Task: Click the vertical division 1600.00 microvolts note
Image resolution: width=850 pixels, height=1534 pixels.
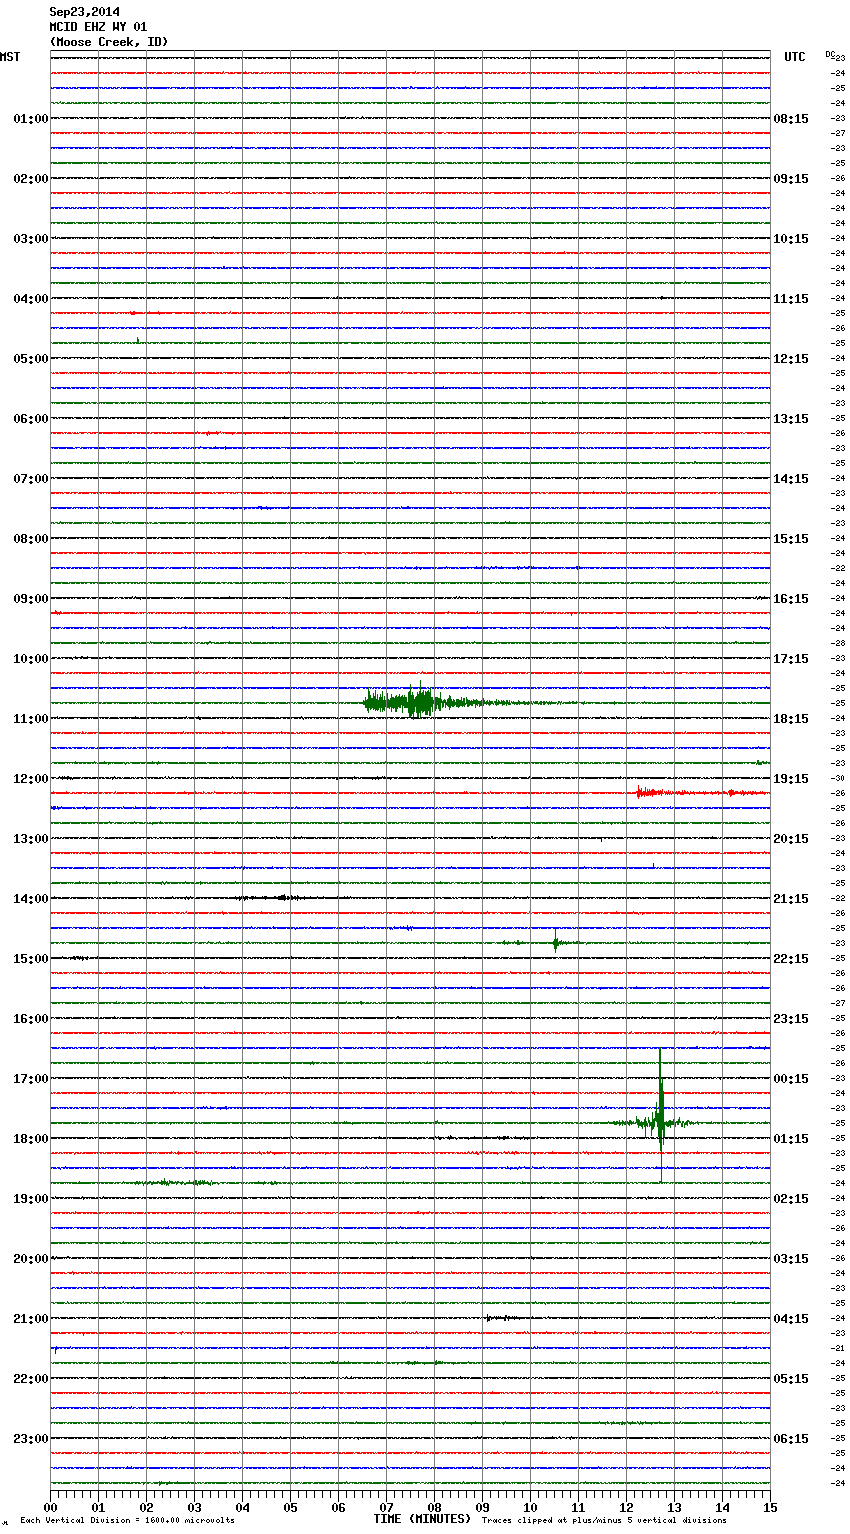Action: (127, 1521)
